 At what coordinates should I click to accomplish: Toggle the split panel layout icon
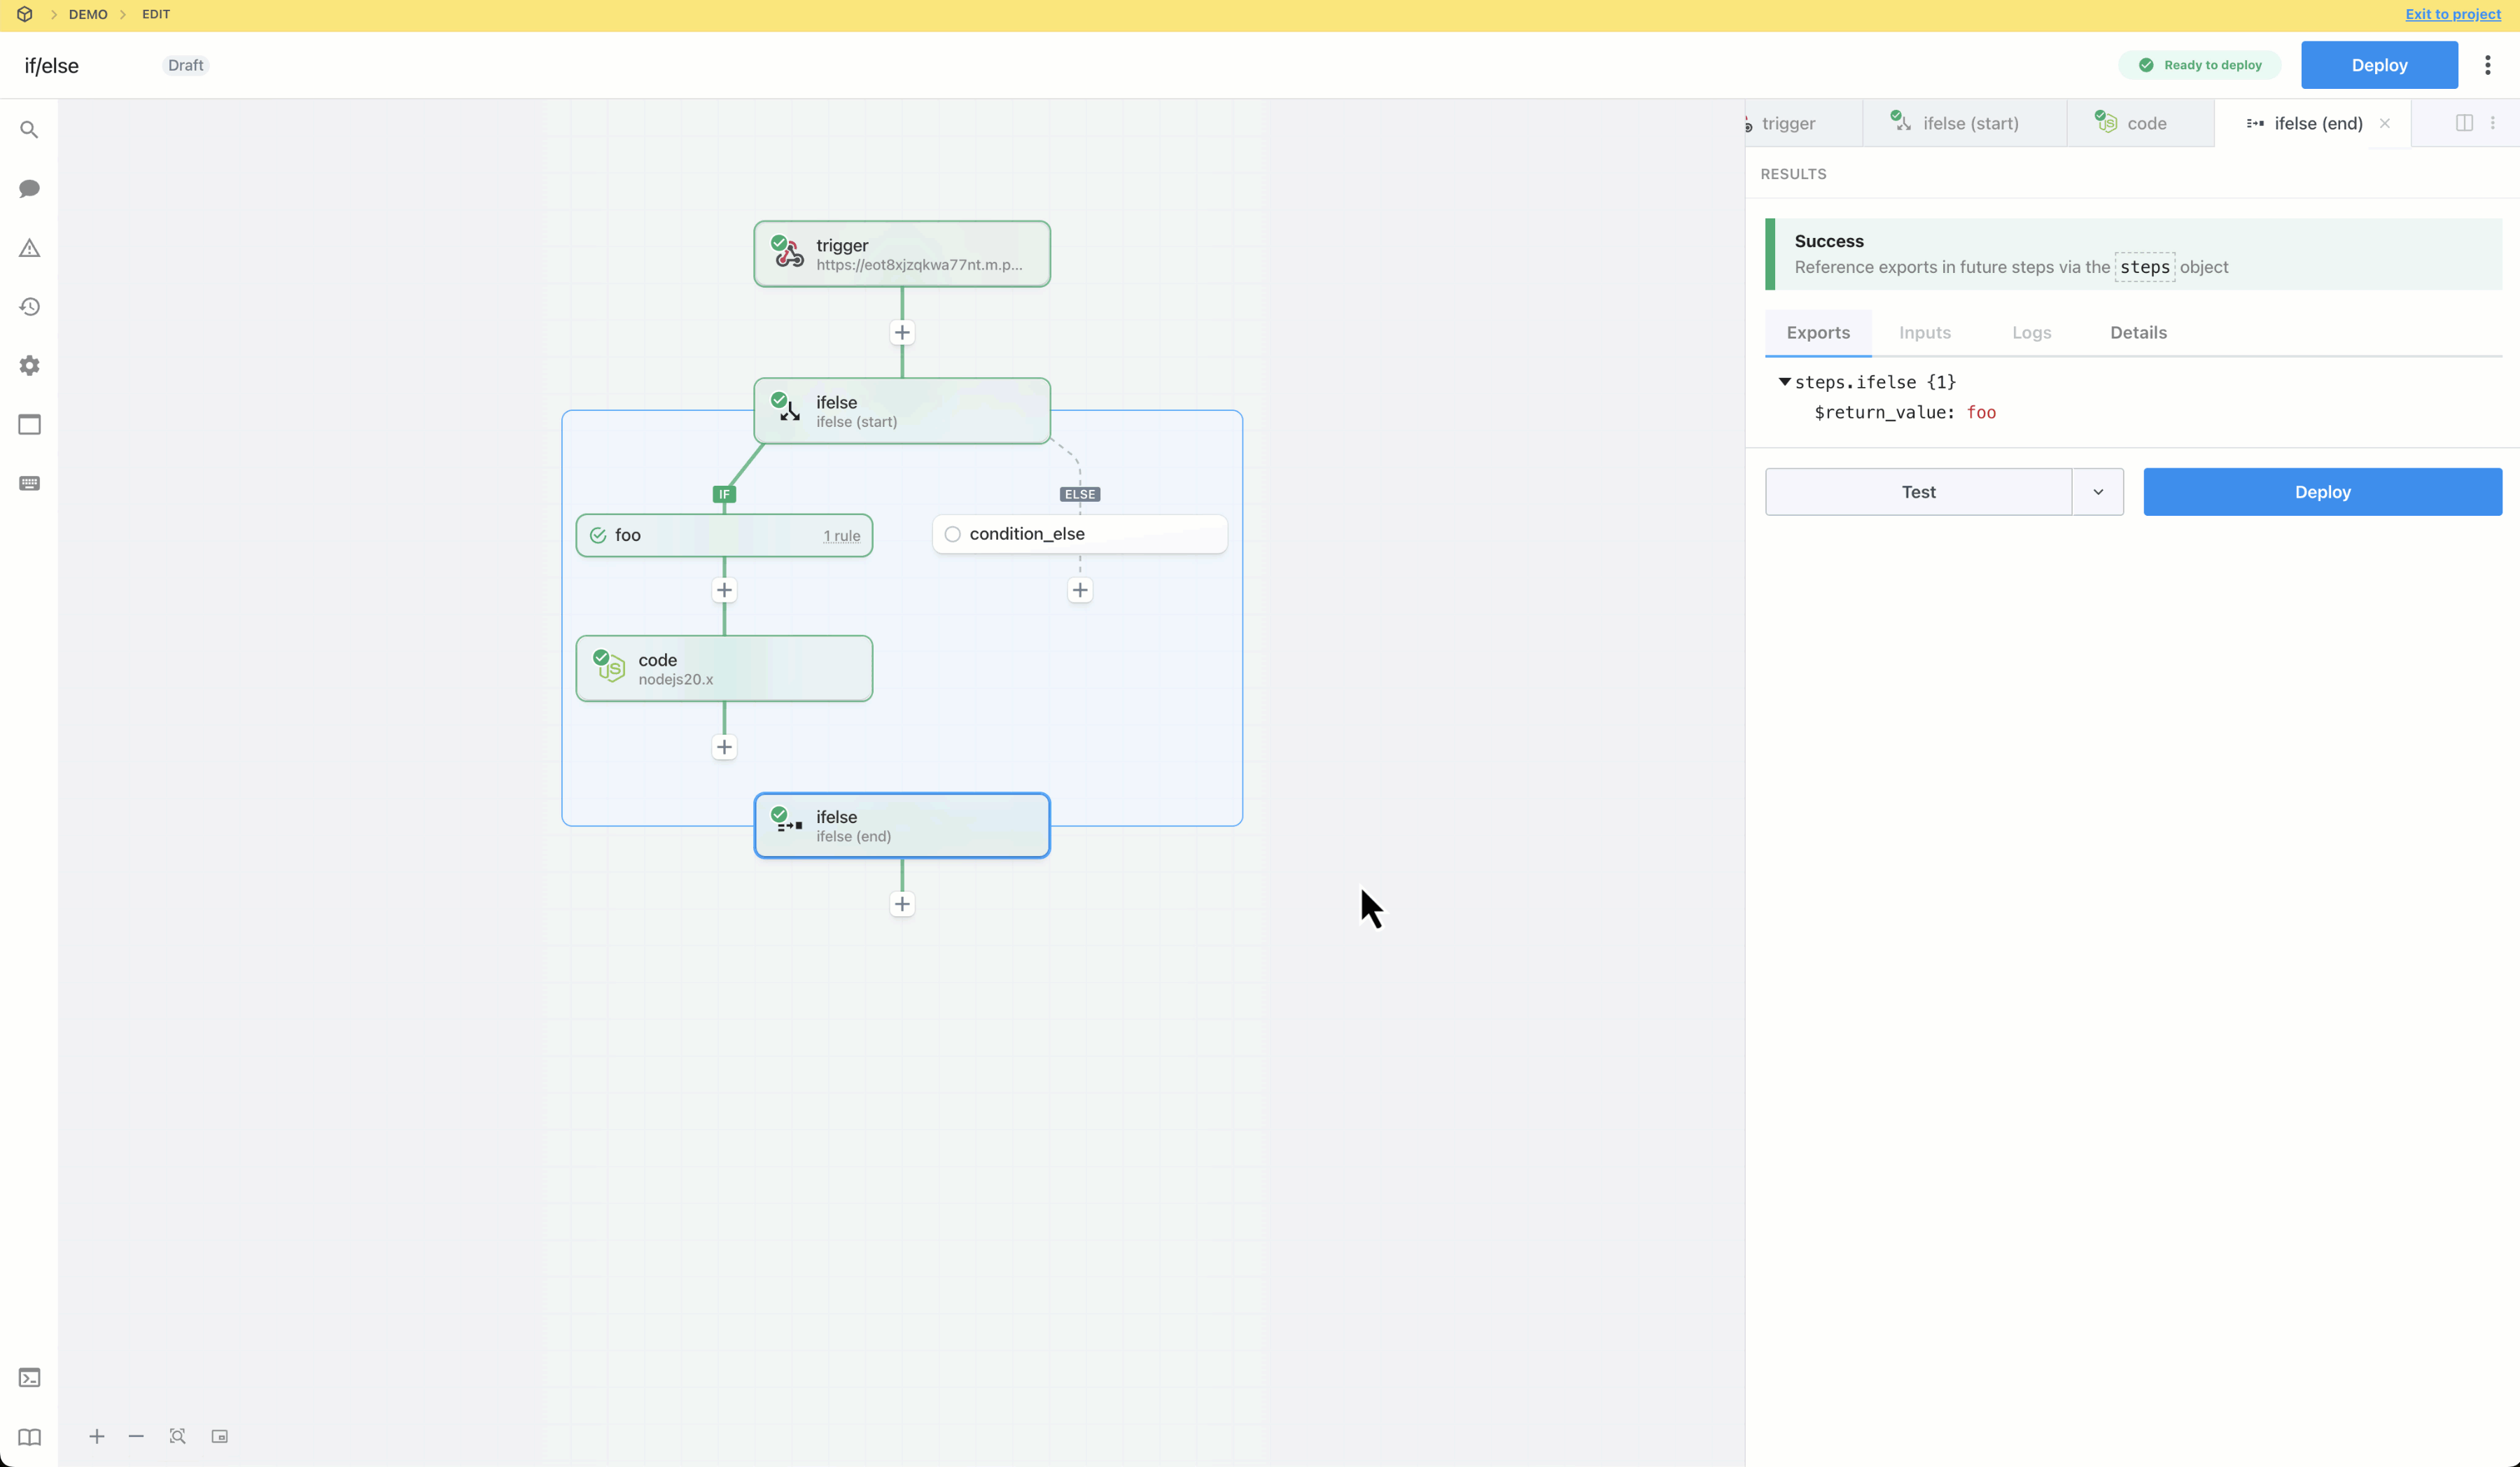(2464, 123)
